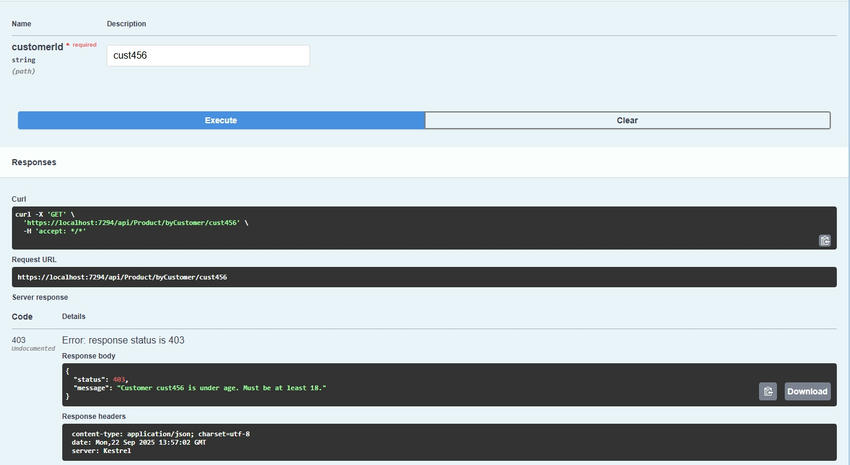The height and width of the screenshot is (465, 850).
Task: Click the Name column header
Action: (21, 24)
